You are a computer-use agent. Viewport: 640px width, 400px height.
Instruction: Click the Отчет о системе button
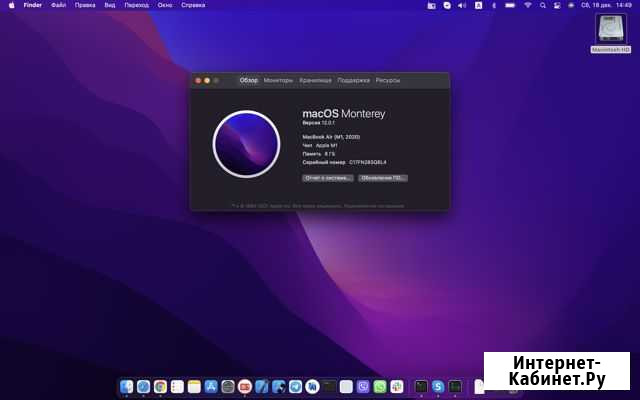point(328,178)
